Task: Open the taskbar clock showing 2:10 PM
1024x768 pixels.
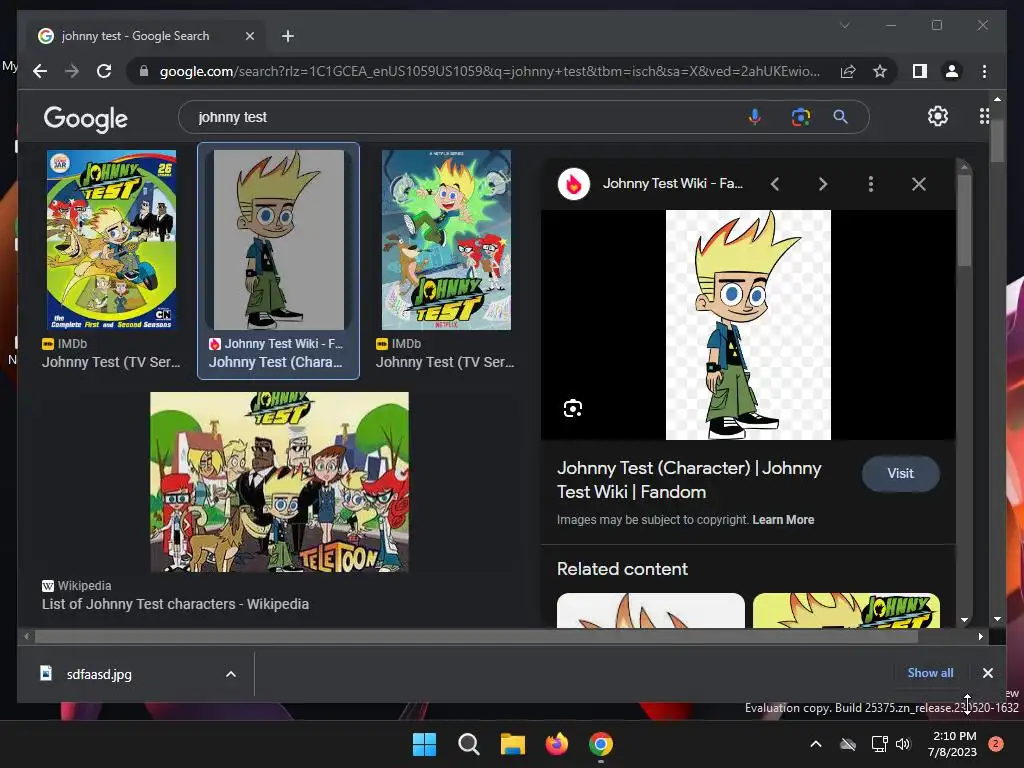Action: click(952, 744)
